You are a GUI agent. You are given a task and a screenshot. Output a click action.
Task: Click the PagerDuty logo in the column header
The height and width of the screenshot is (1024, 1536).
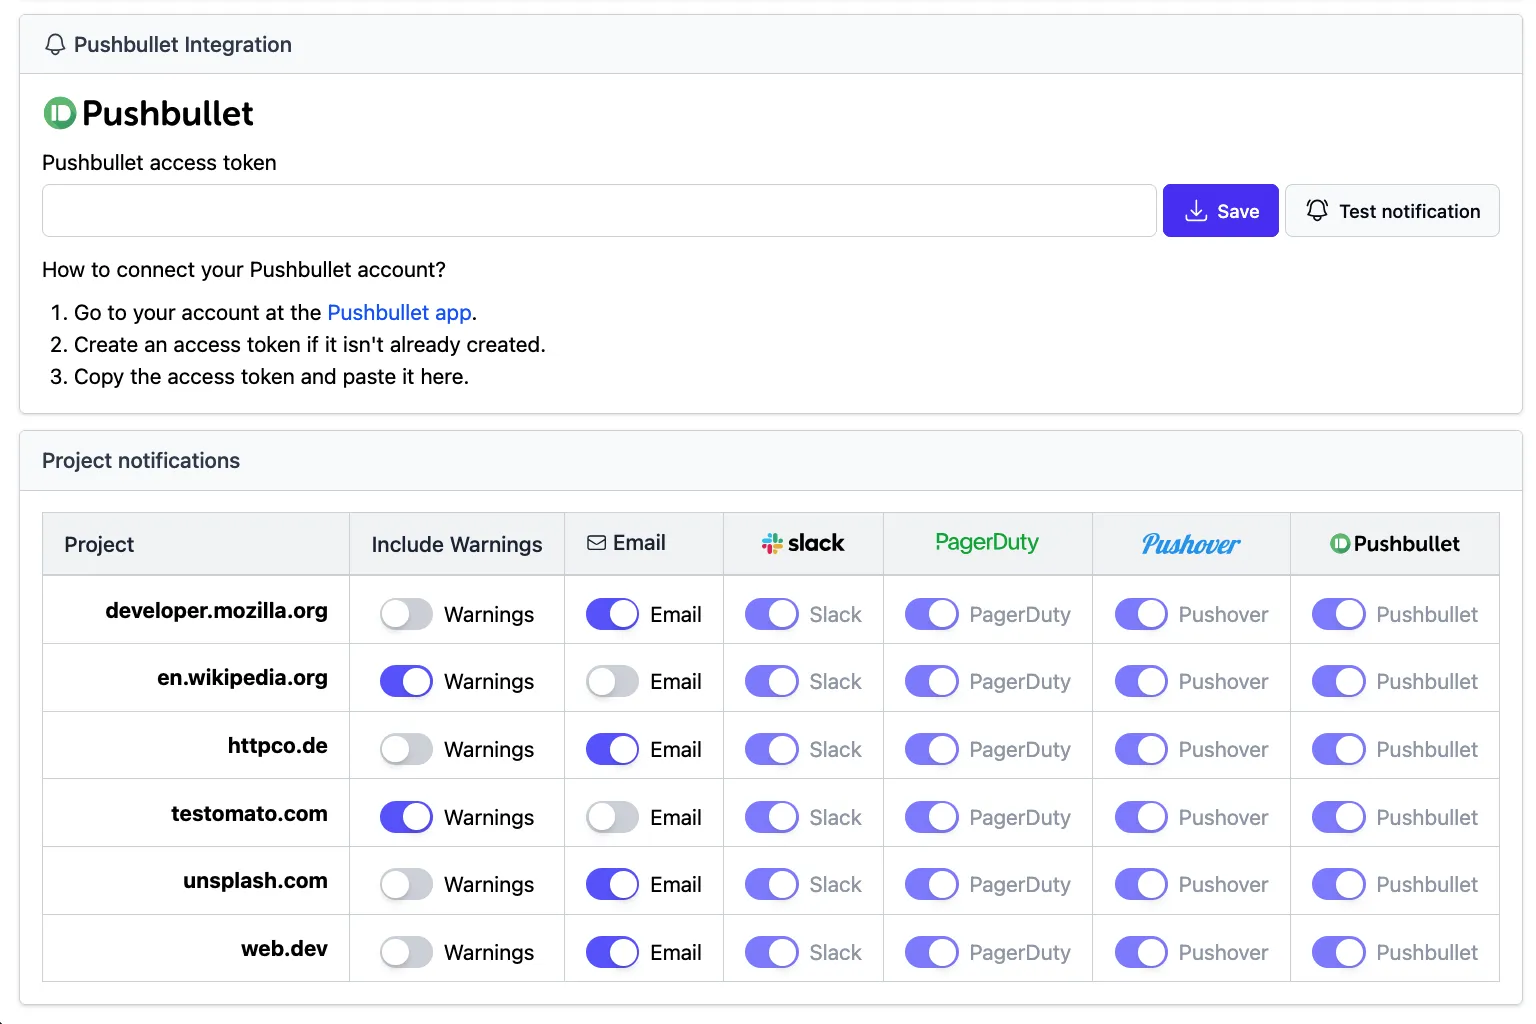point(987,543)
